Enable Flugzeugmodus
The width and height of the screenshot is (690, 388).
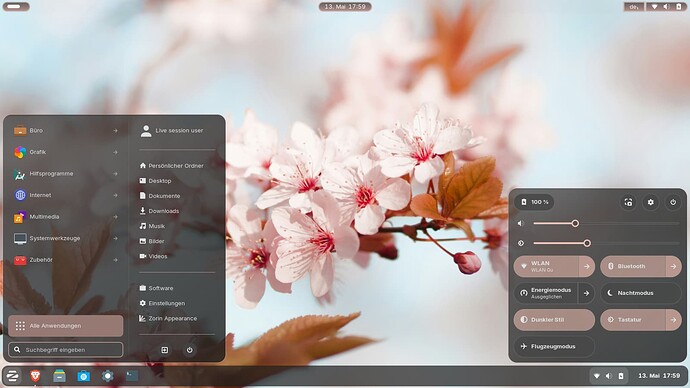(x=554, y=347)
